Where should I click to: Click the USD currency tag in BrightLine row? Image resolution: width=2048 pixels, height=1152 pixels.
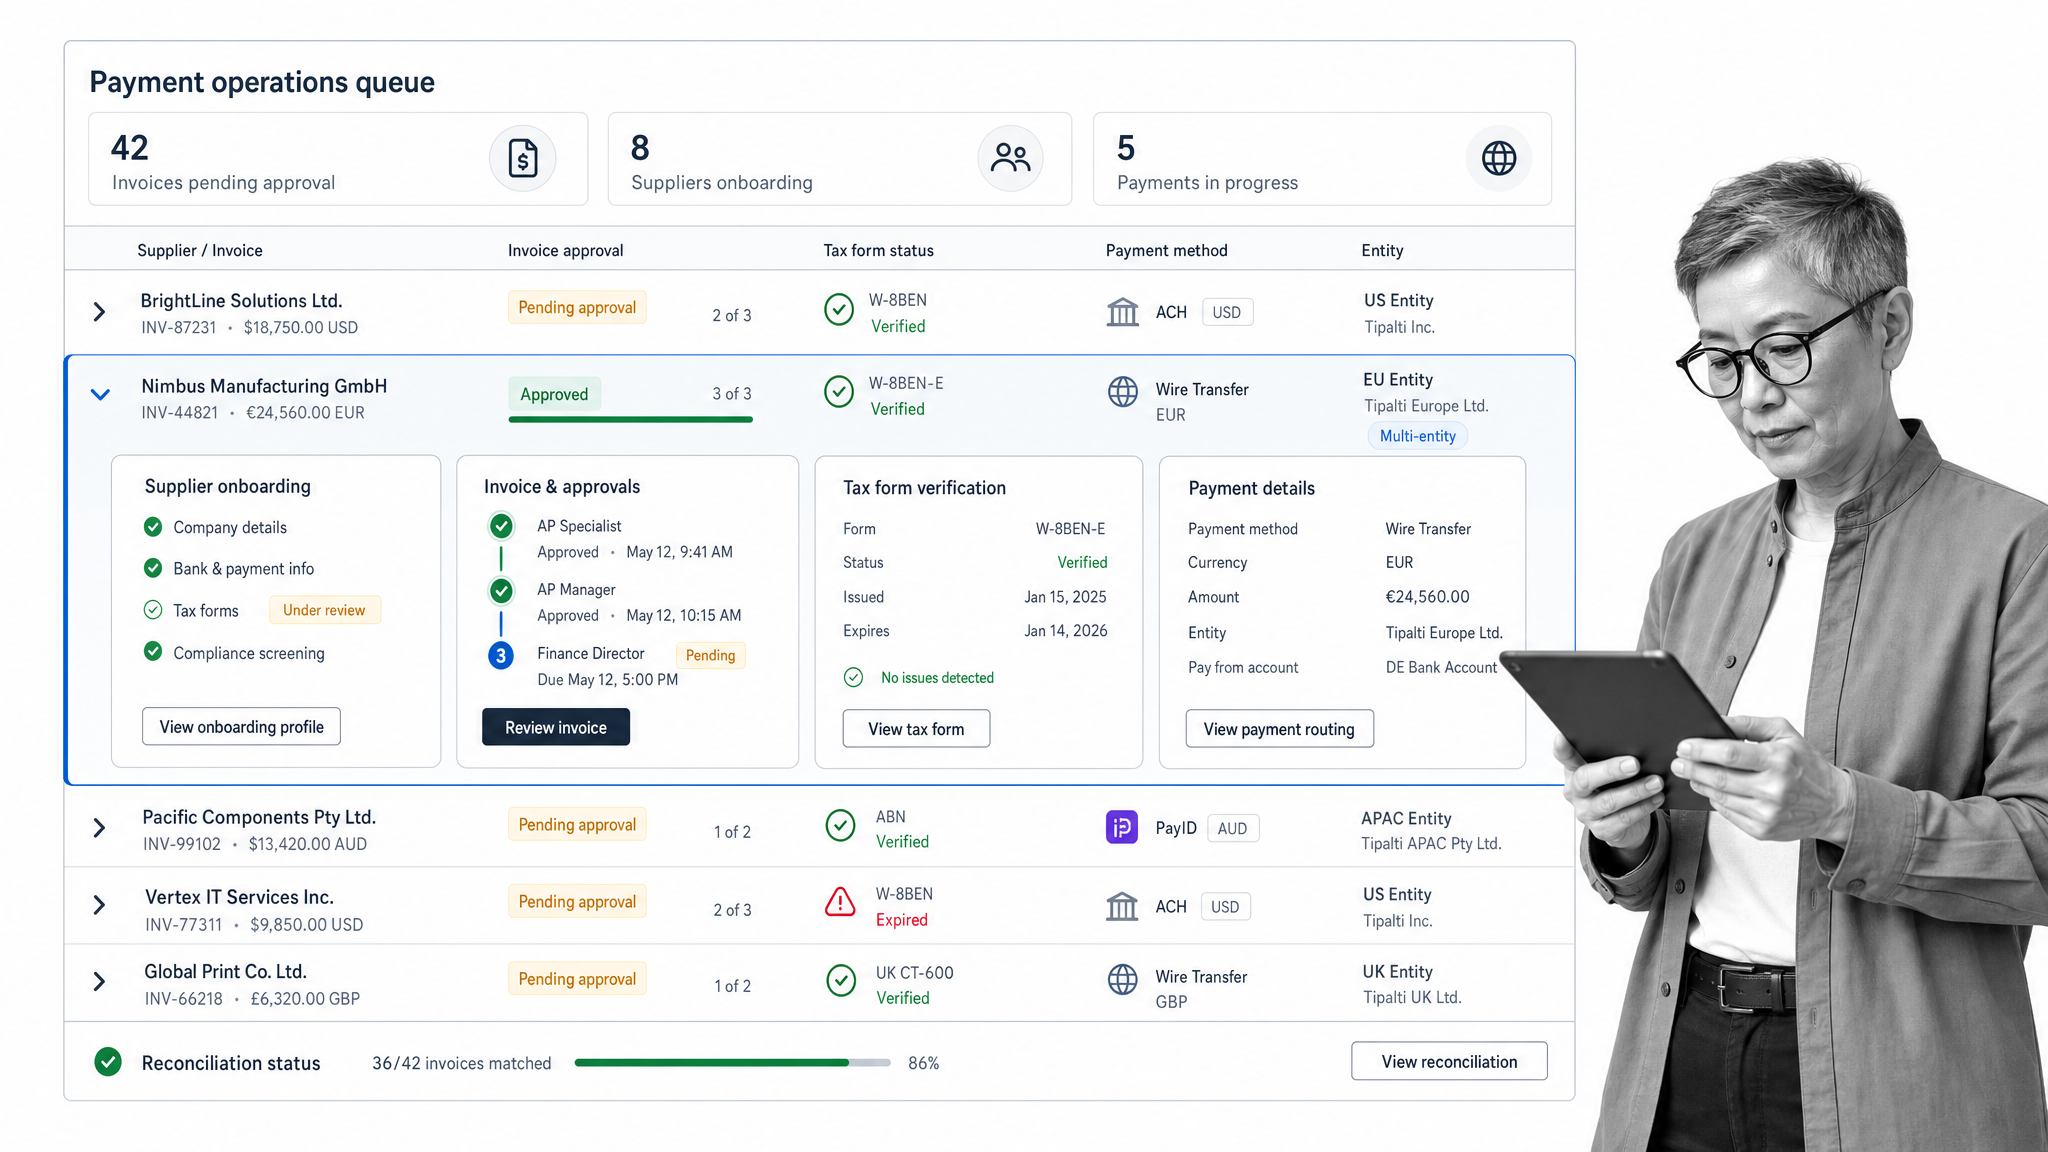click(x=1226, y=312)
